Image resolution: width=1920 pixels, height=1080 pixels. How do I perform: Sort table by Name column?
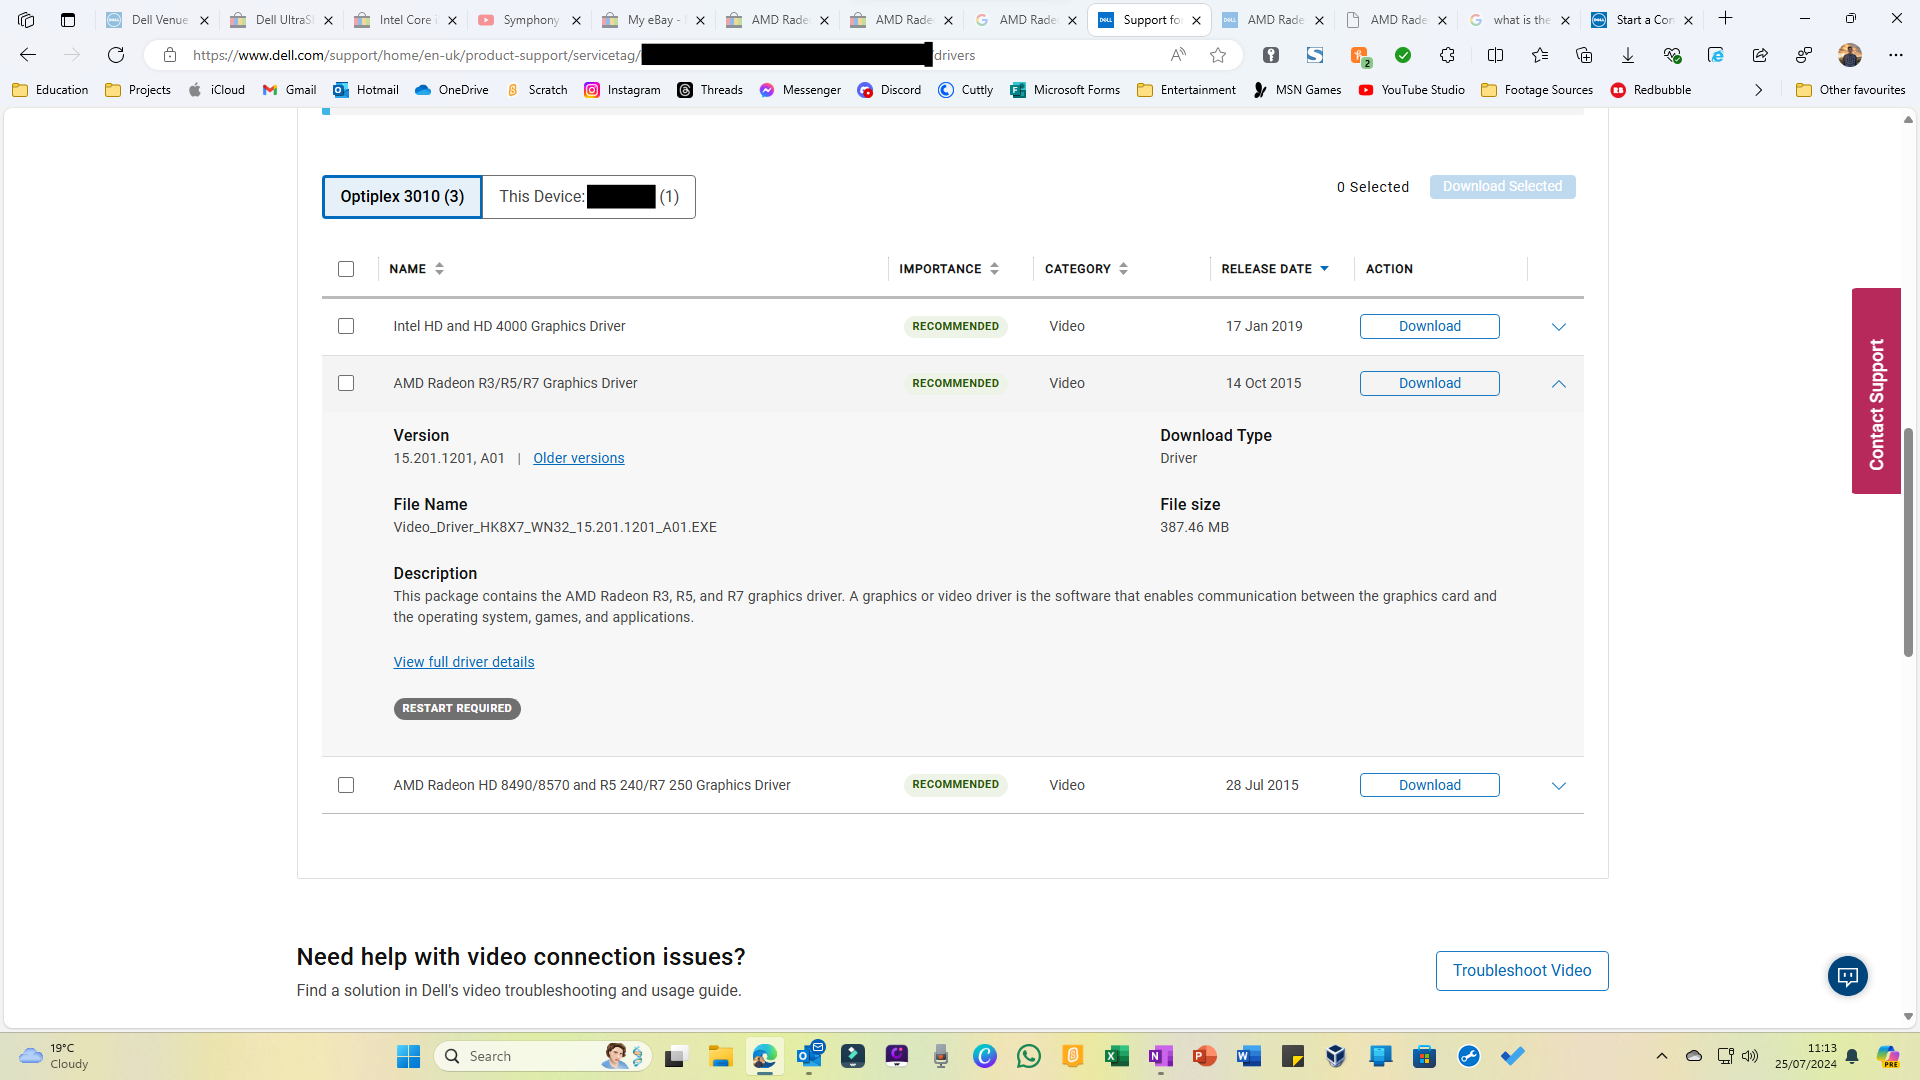[417, 269]
